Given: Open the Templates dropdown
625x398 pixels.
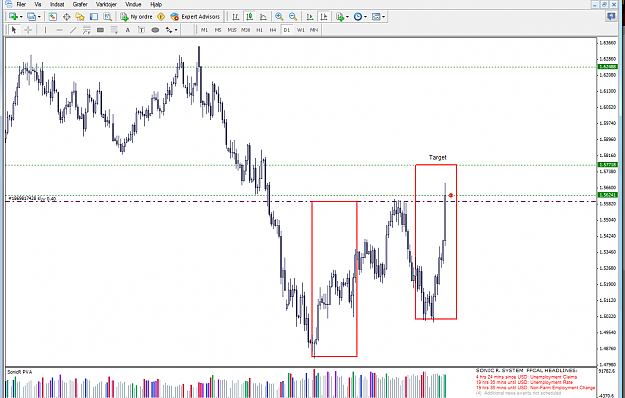Looking at the screenshot, I should click(x=379, y=17).
